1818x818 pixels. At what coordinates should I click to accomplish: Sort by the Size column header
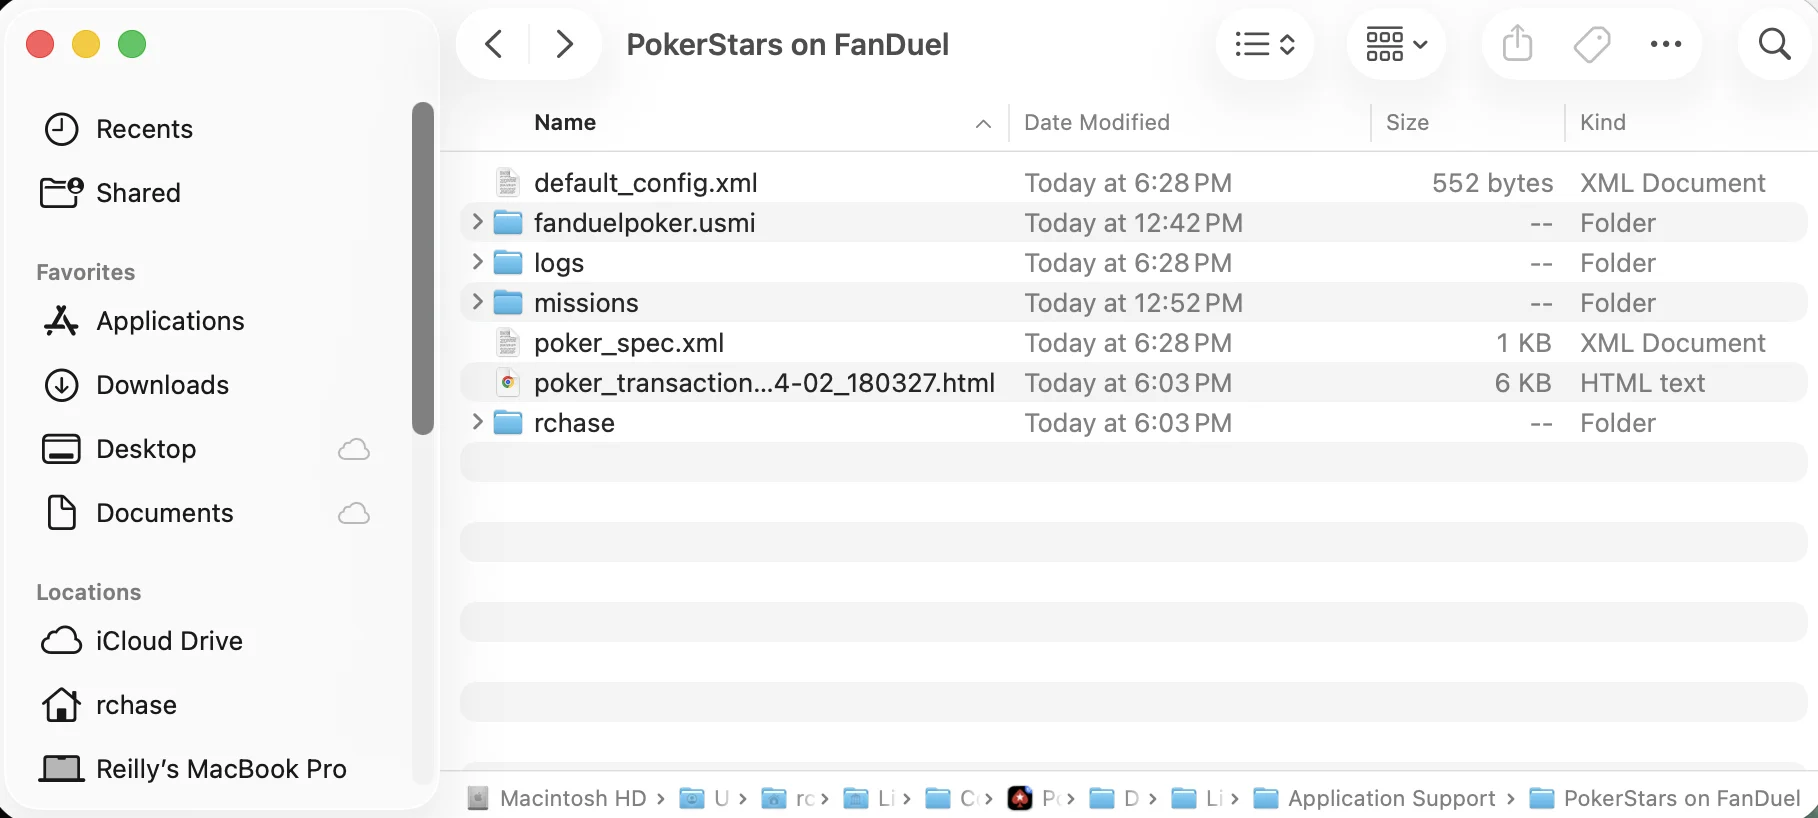[1407, 122]
